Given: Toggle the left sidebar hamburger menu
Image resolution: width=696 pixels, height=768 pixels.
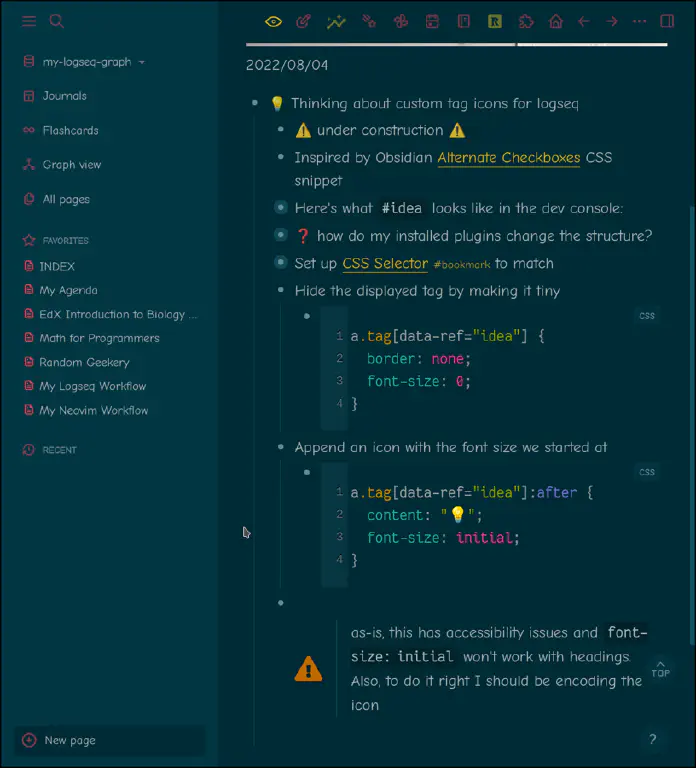Looking at the screenshot, I should click(29, 21).
